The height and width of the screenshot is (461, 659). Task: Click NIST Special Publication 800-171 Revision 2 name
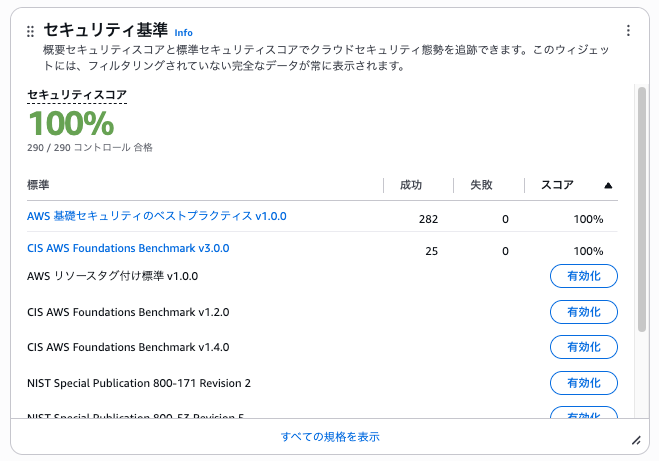tap(139, 383)
